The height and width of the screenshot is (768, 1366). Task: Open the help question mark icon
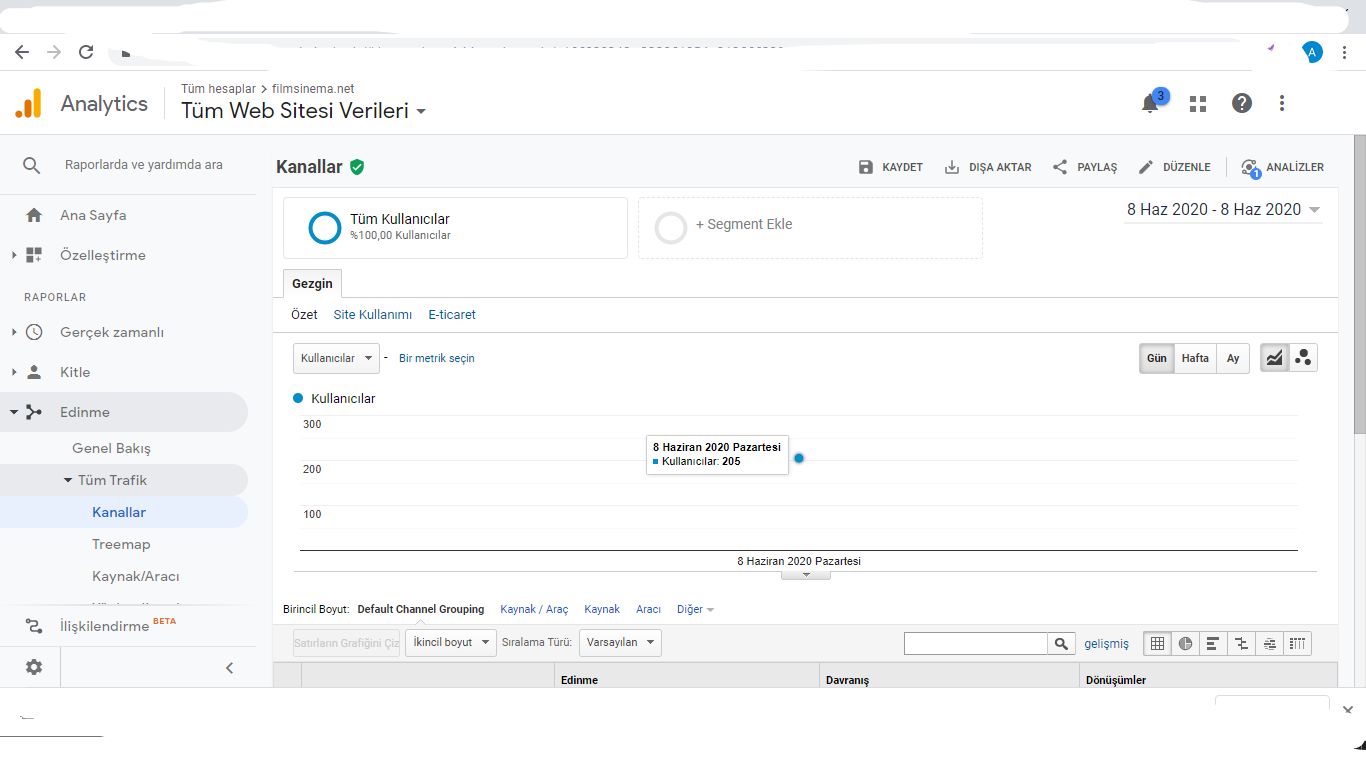1242,103
